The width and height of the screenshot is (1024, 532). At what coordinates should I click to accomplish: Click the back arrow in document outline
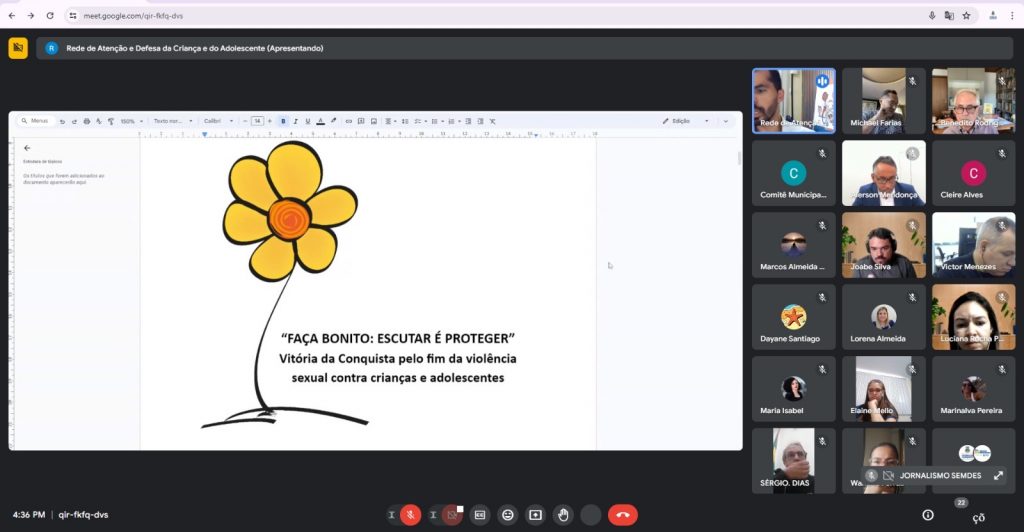pyautogui.click(x=27, y=147)
